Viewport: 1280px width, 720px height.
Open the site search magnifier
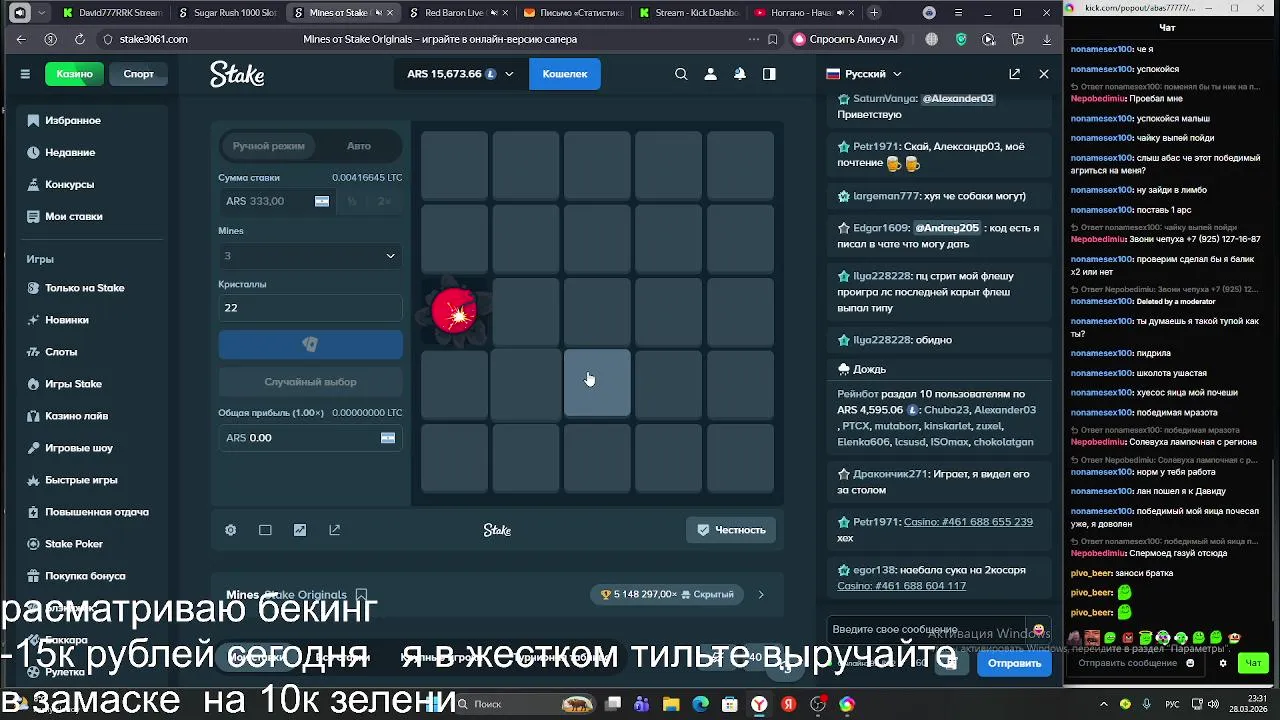point(681,74)
